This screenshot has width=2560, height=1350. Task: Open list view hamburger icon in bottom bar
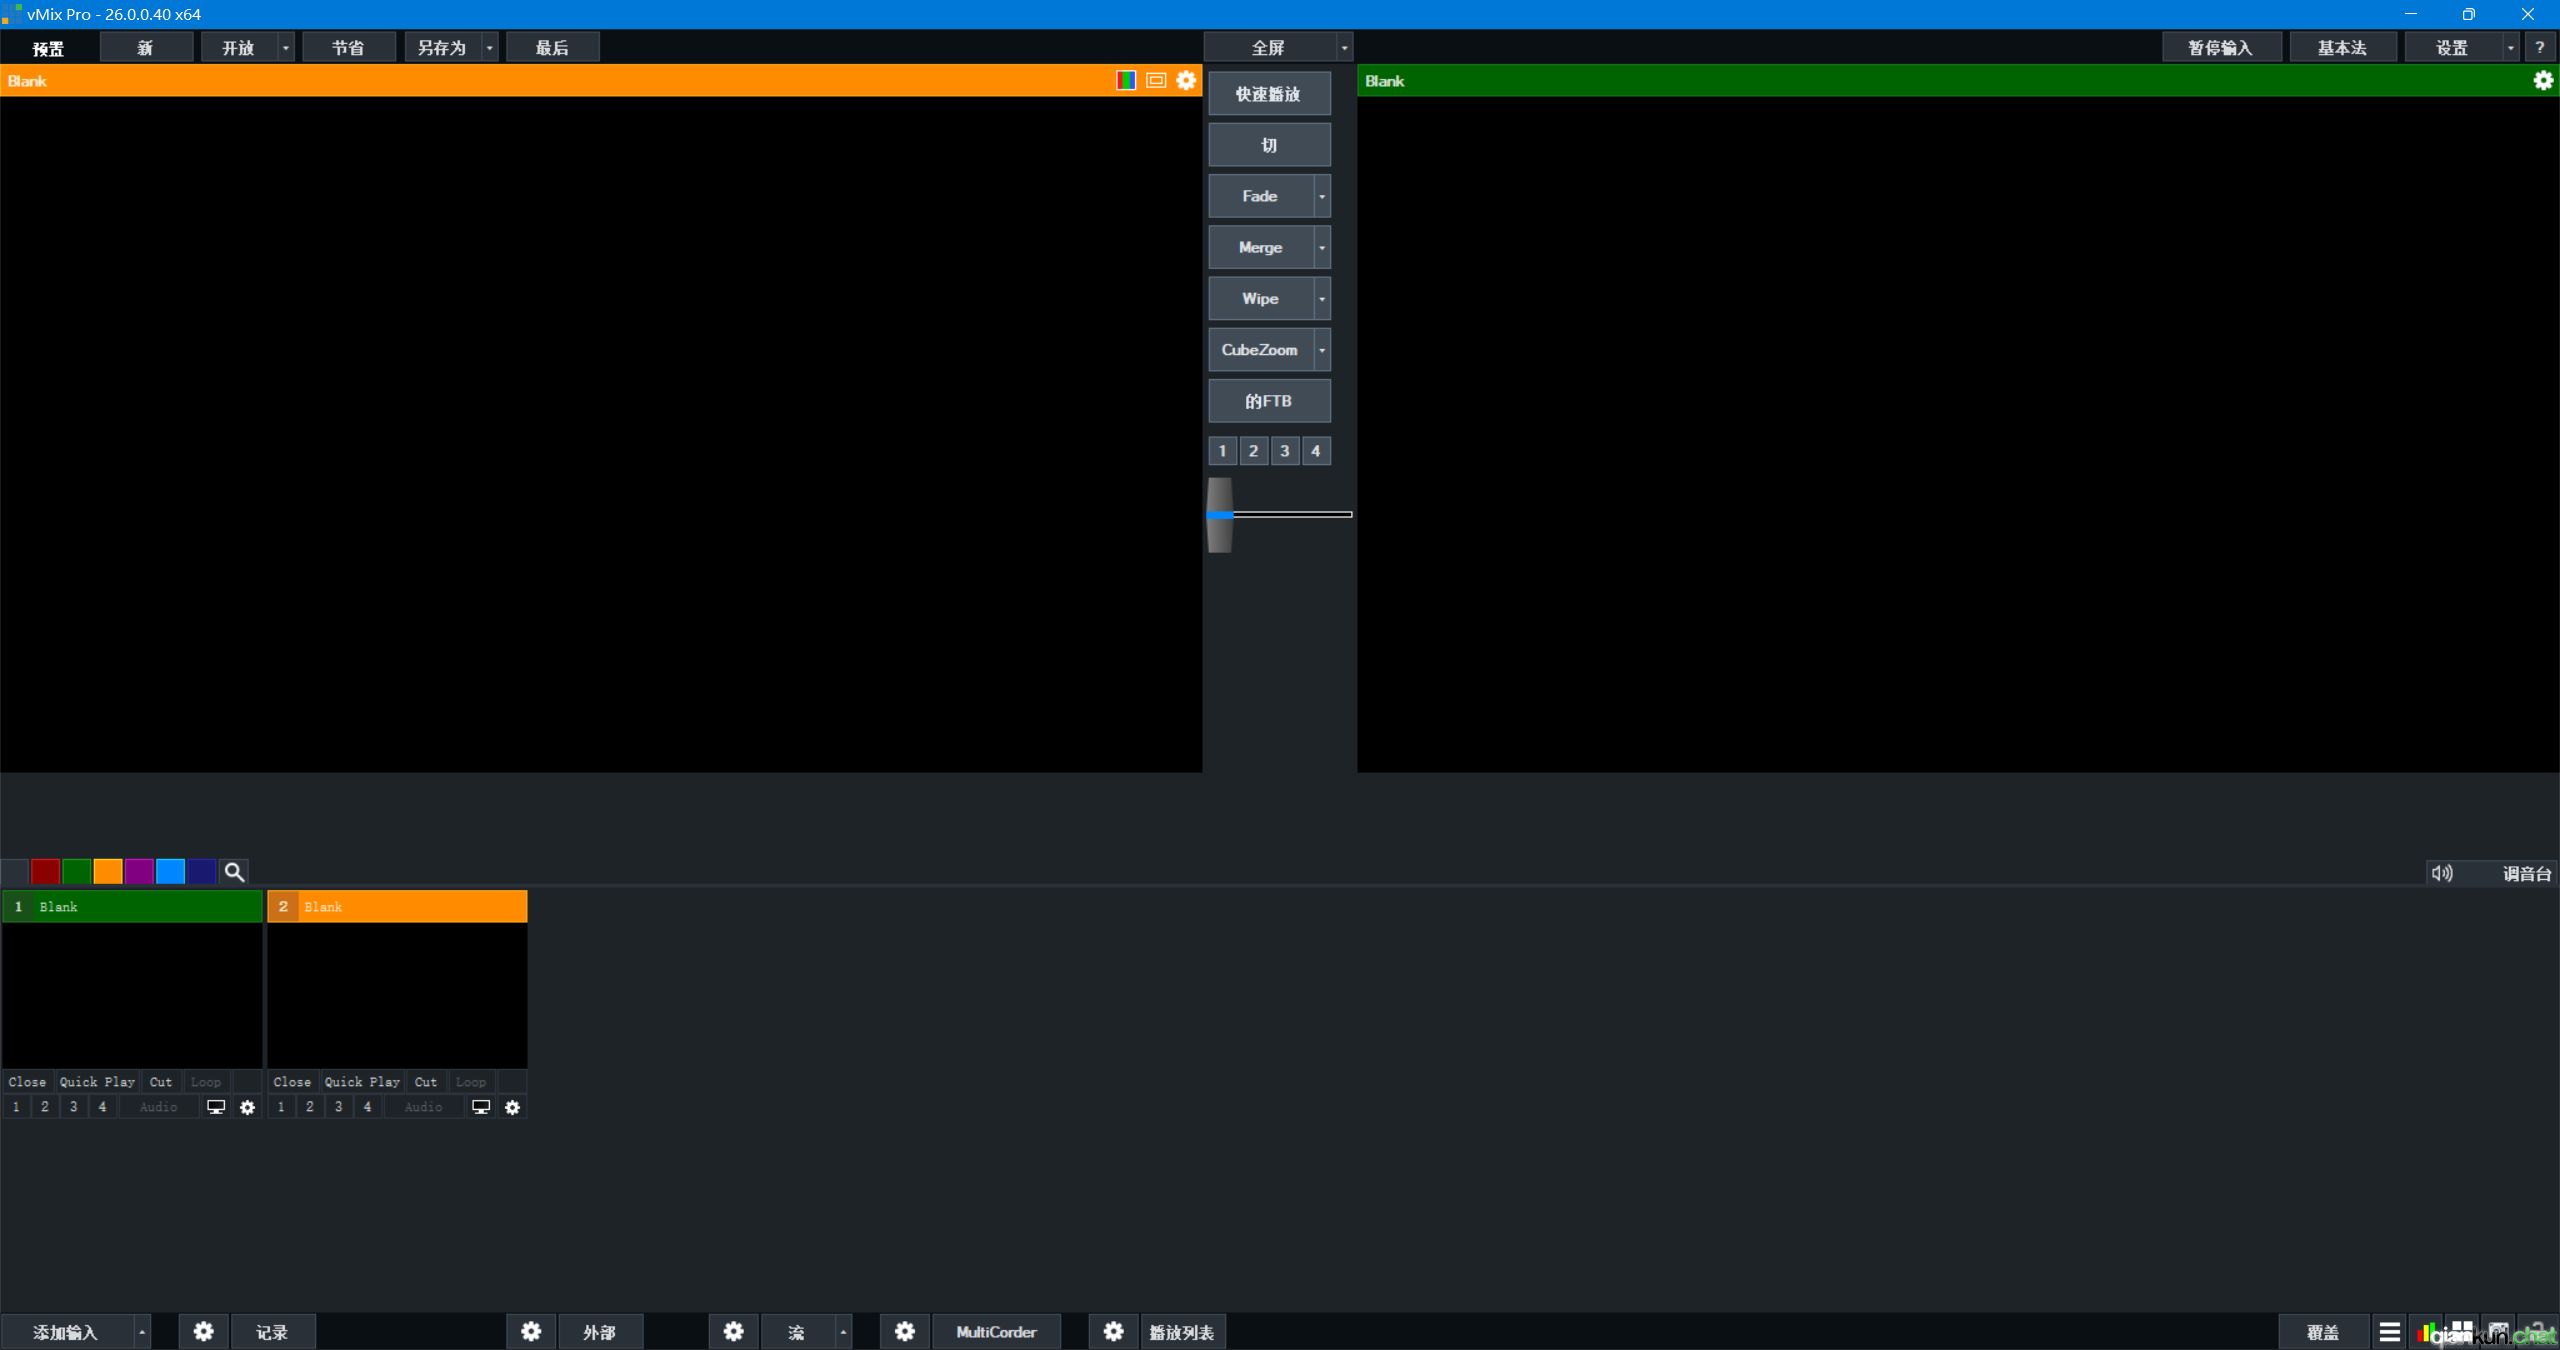tap(2389, 1332)
